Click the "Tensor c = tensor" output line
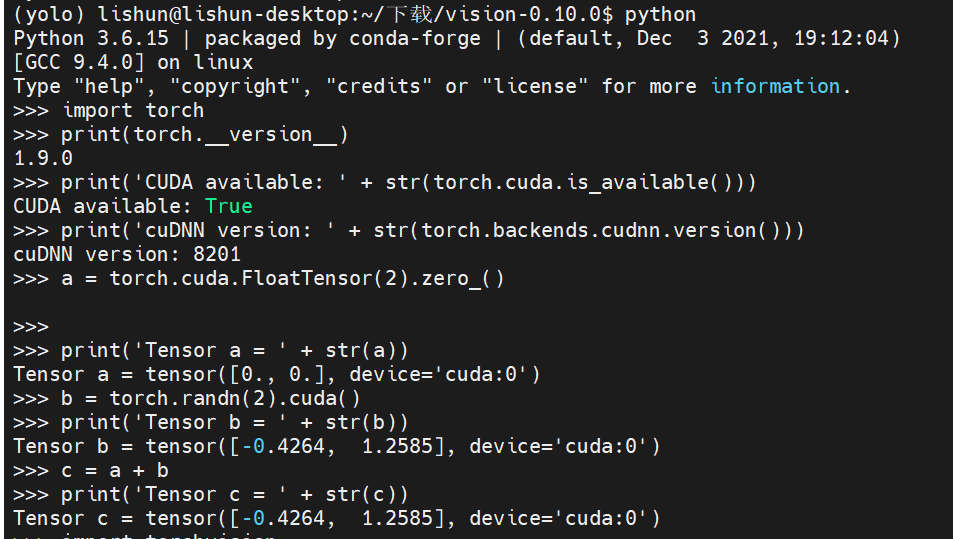 point(337,518)
